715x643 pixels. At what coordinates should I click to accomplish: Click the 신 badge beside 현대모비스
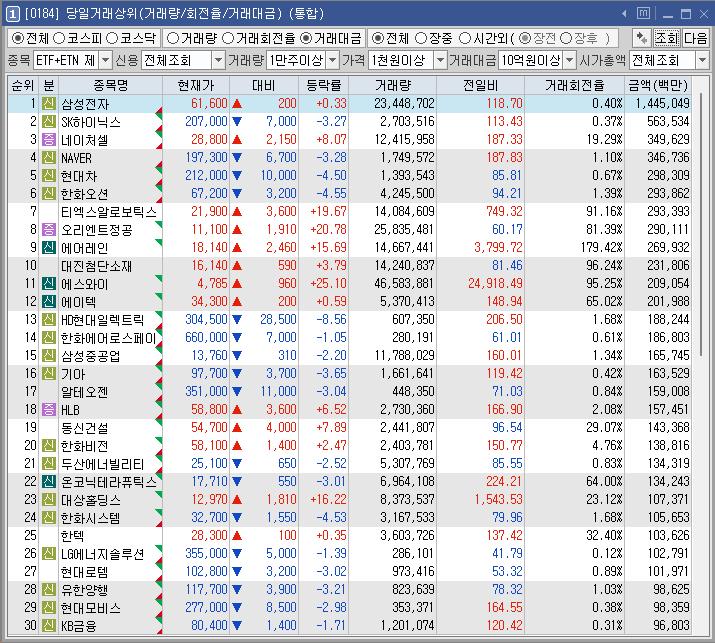[x=49, y=607]
